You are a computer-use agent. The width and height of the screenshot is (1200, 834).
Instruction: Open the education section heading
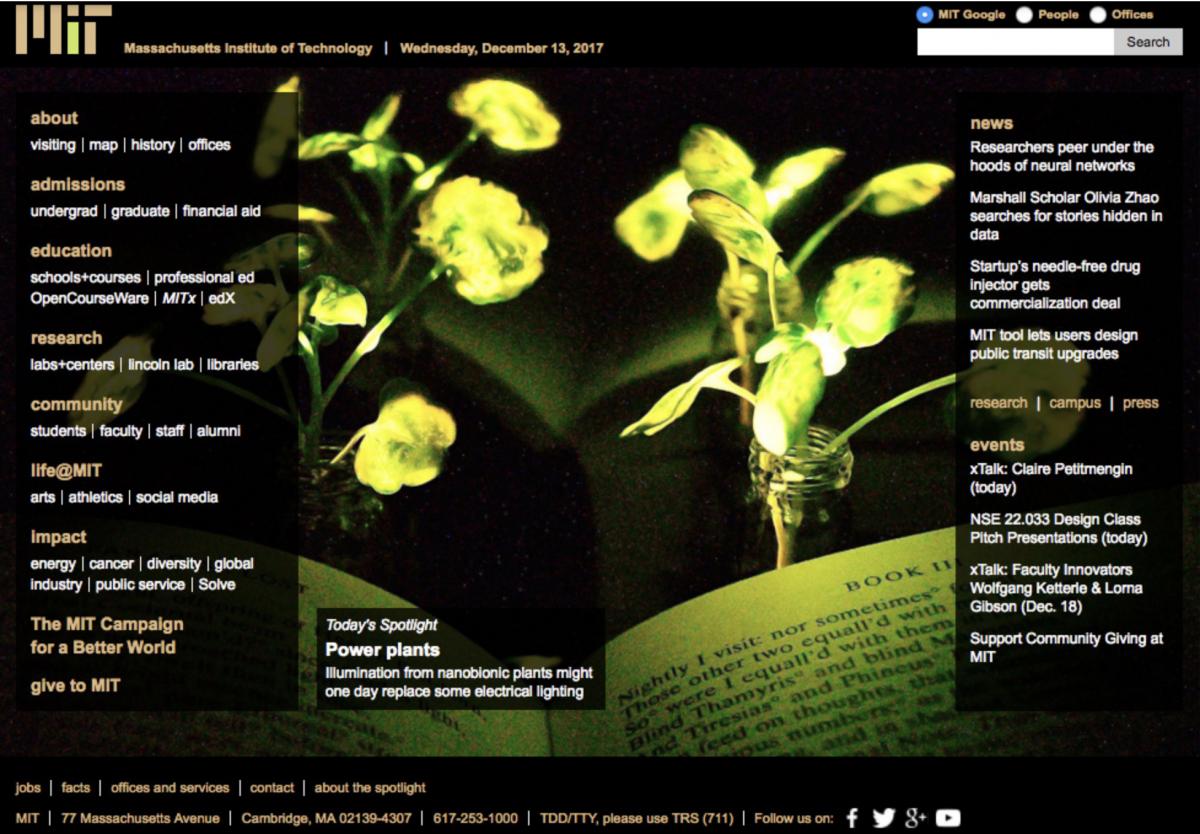(71, 250)
